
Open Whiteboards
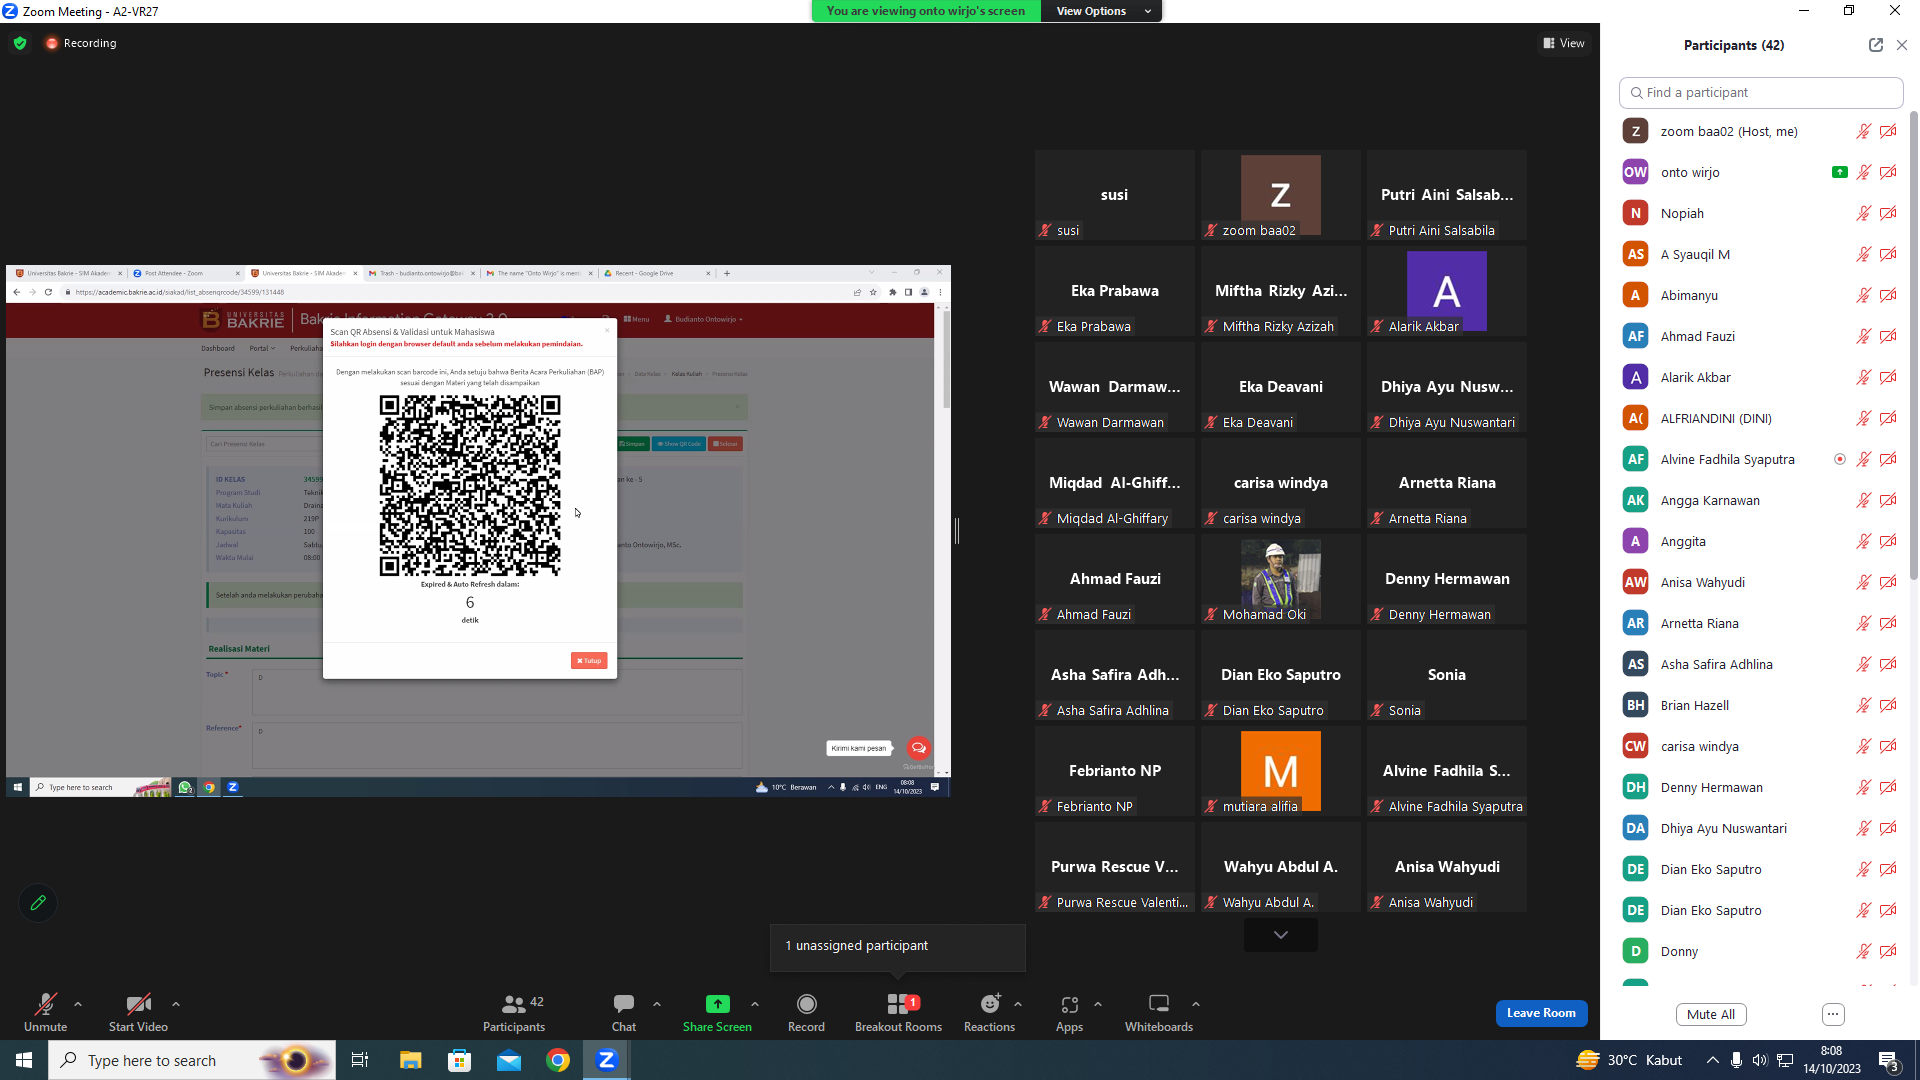point(1159,1012)
